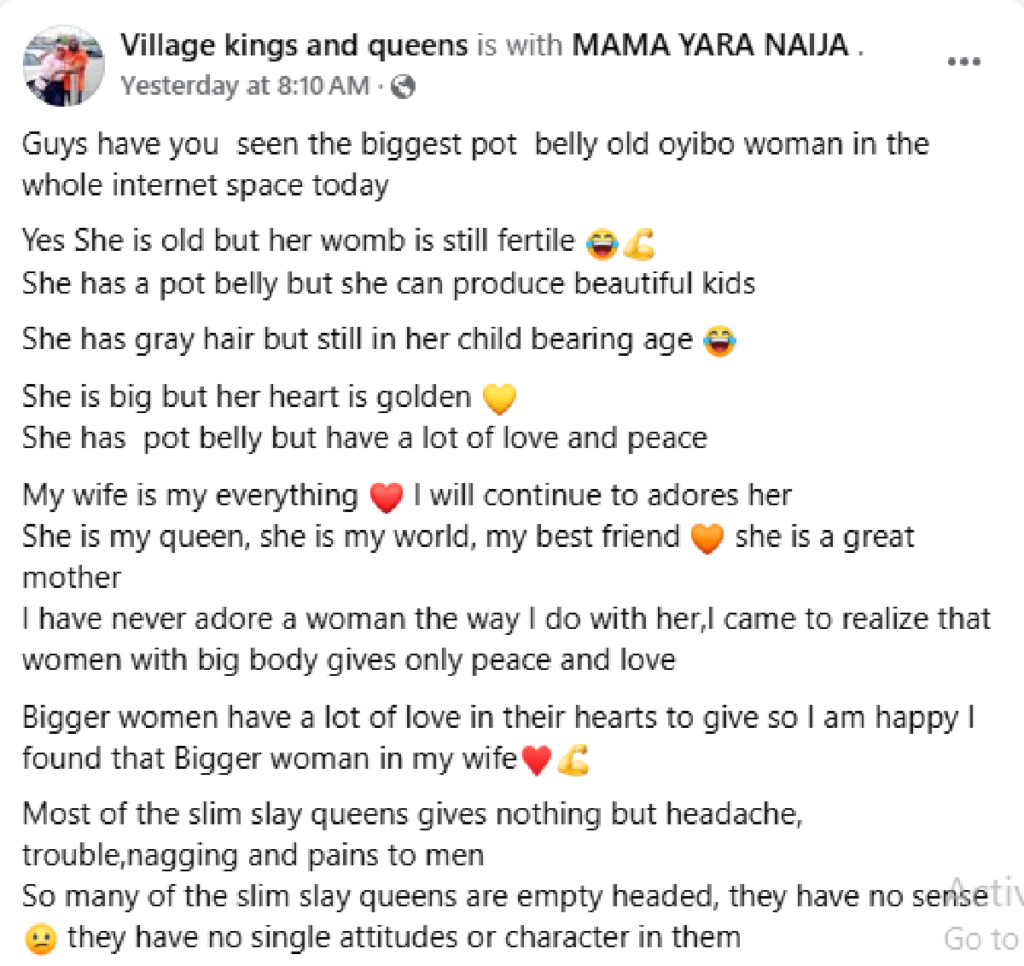Visit the tagged MAMA YARA NAIJA profile
The image size is (1024, 966).
[710, 46]
